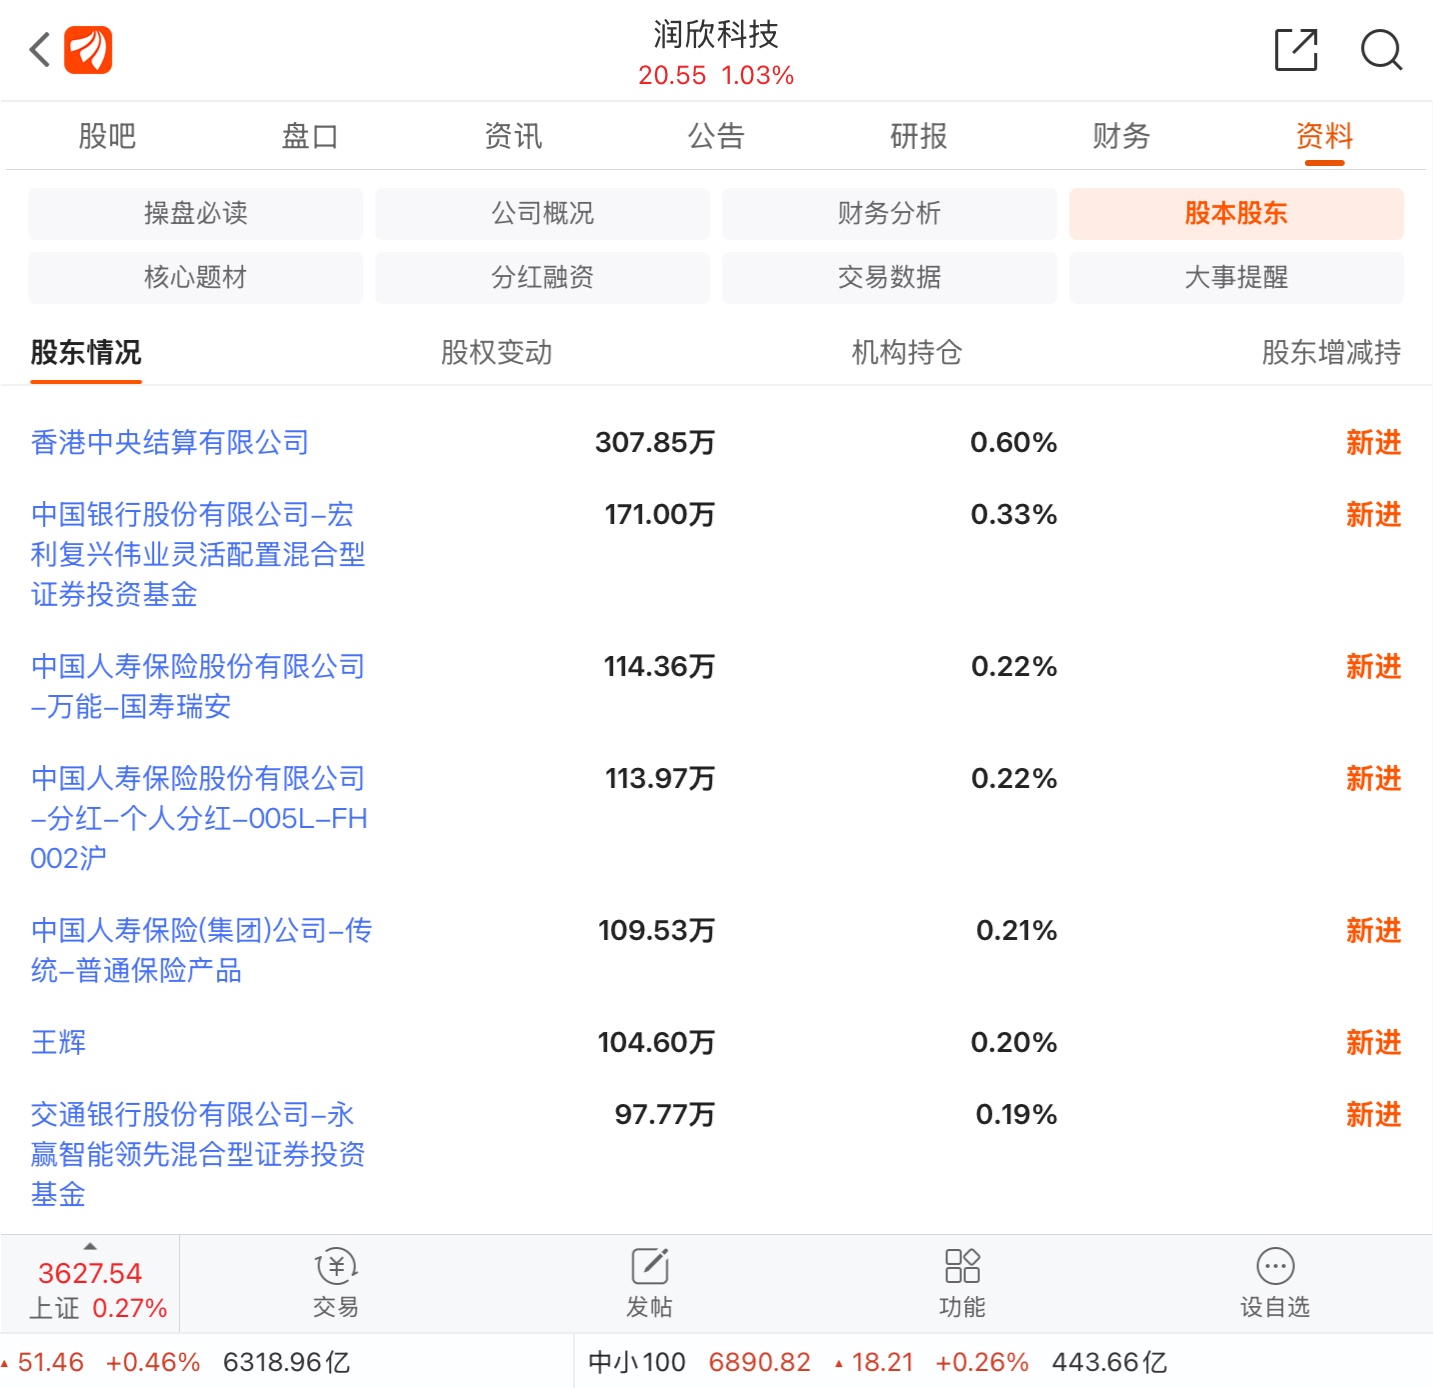
Task: Tap the 307.85万 holding value
Action: [x=655, y=442]
